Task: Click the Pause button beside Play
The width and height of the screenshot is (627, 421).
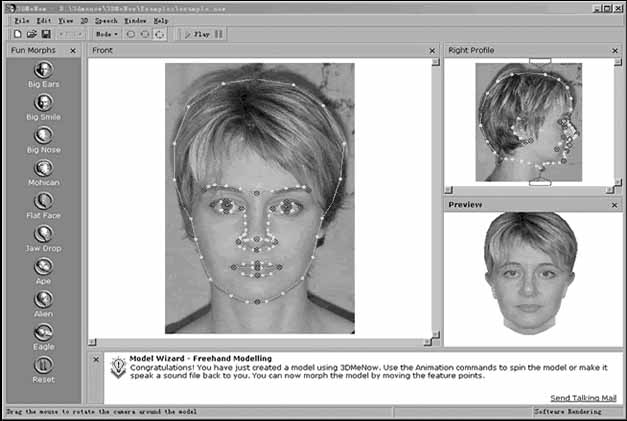Action: click(220, 34)
